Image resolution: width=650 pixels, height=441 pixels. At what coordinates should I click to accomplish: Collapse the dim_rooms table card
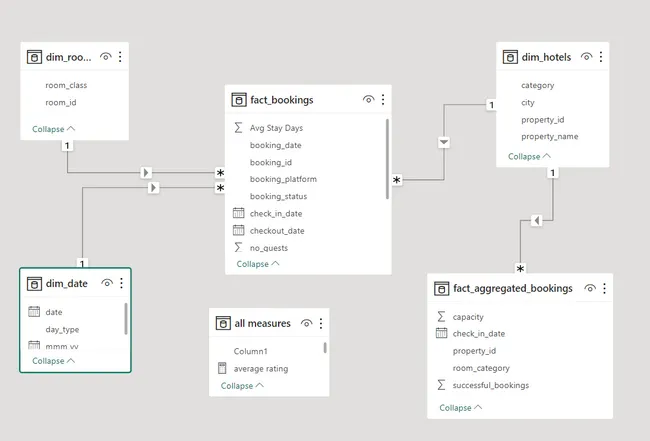click(x=53, y=129)
